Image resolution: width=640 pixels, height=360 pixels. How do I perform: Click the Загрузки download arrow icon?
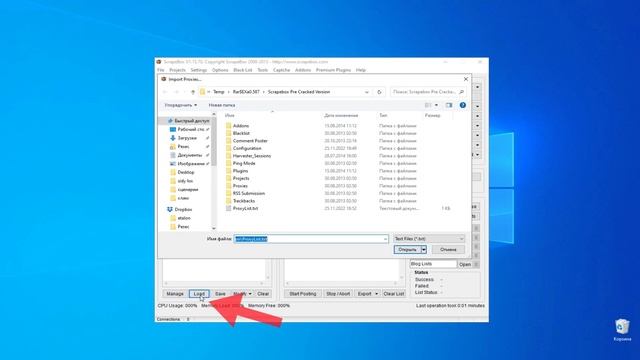pos(173,138)
